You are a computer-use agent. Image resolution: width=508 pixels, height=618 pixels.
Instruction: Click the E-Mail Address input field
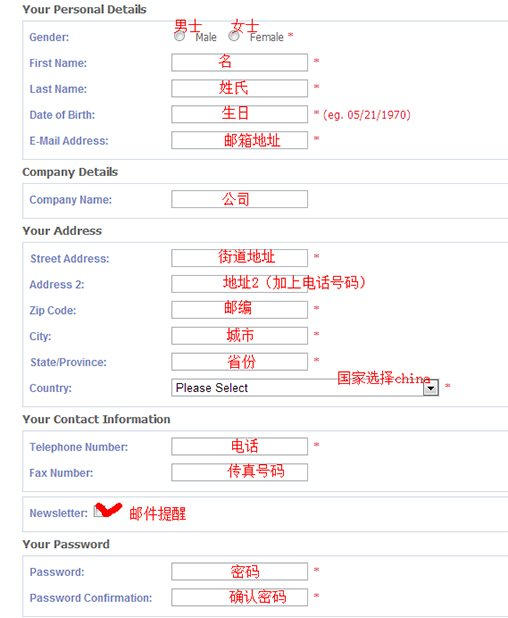click(x=240, y=140)
